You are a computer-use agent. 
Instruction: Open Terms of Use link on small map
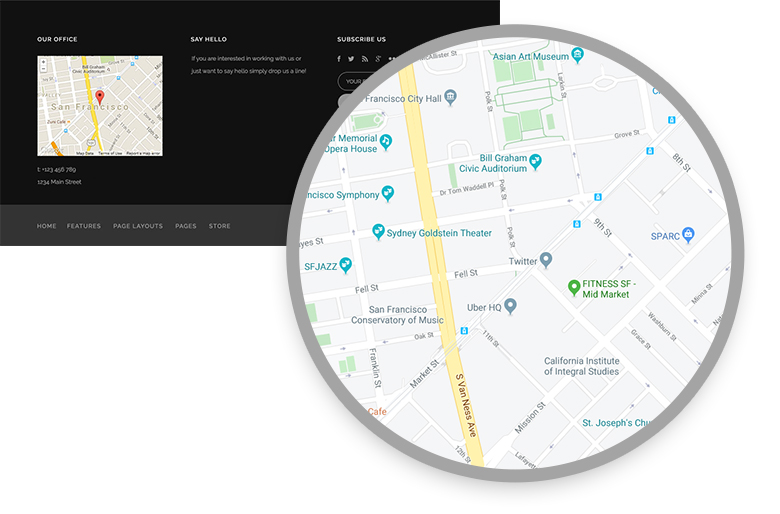(x=110, y=153)
